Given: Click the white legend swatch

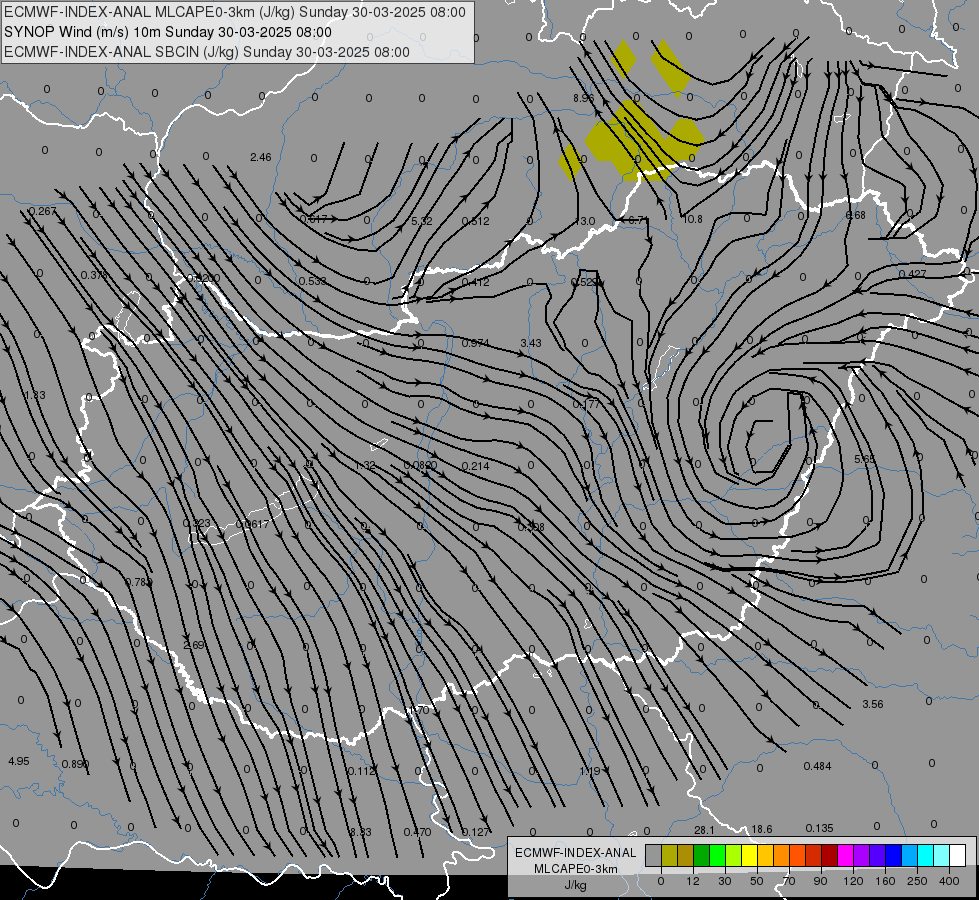Looking at the screenshot, I should (958, 855).
